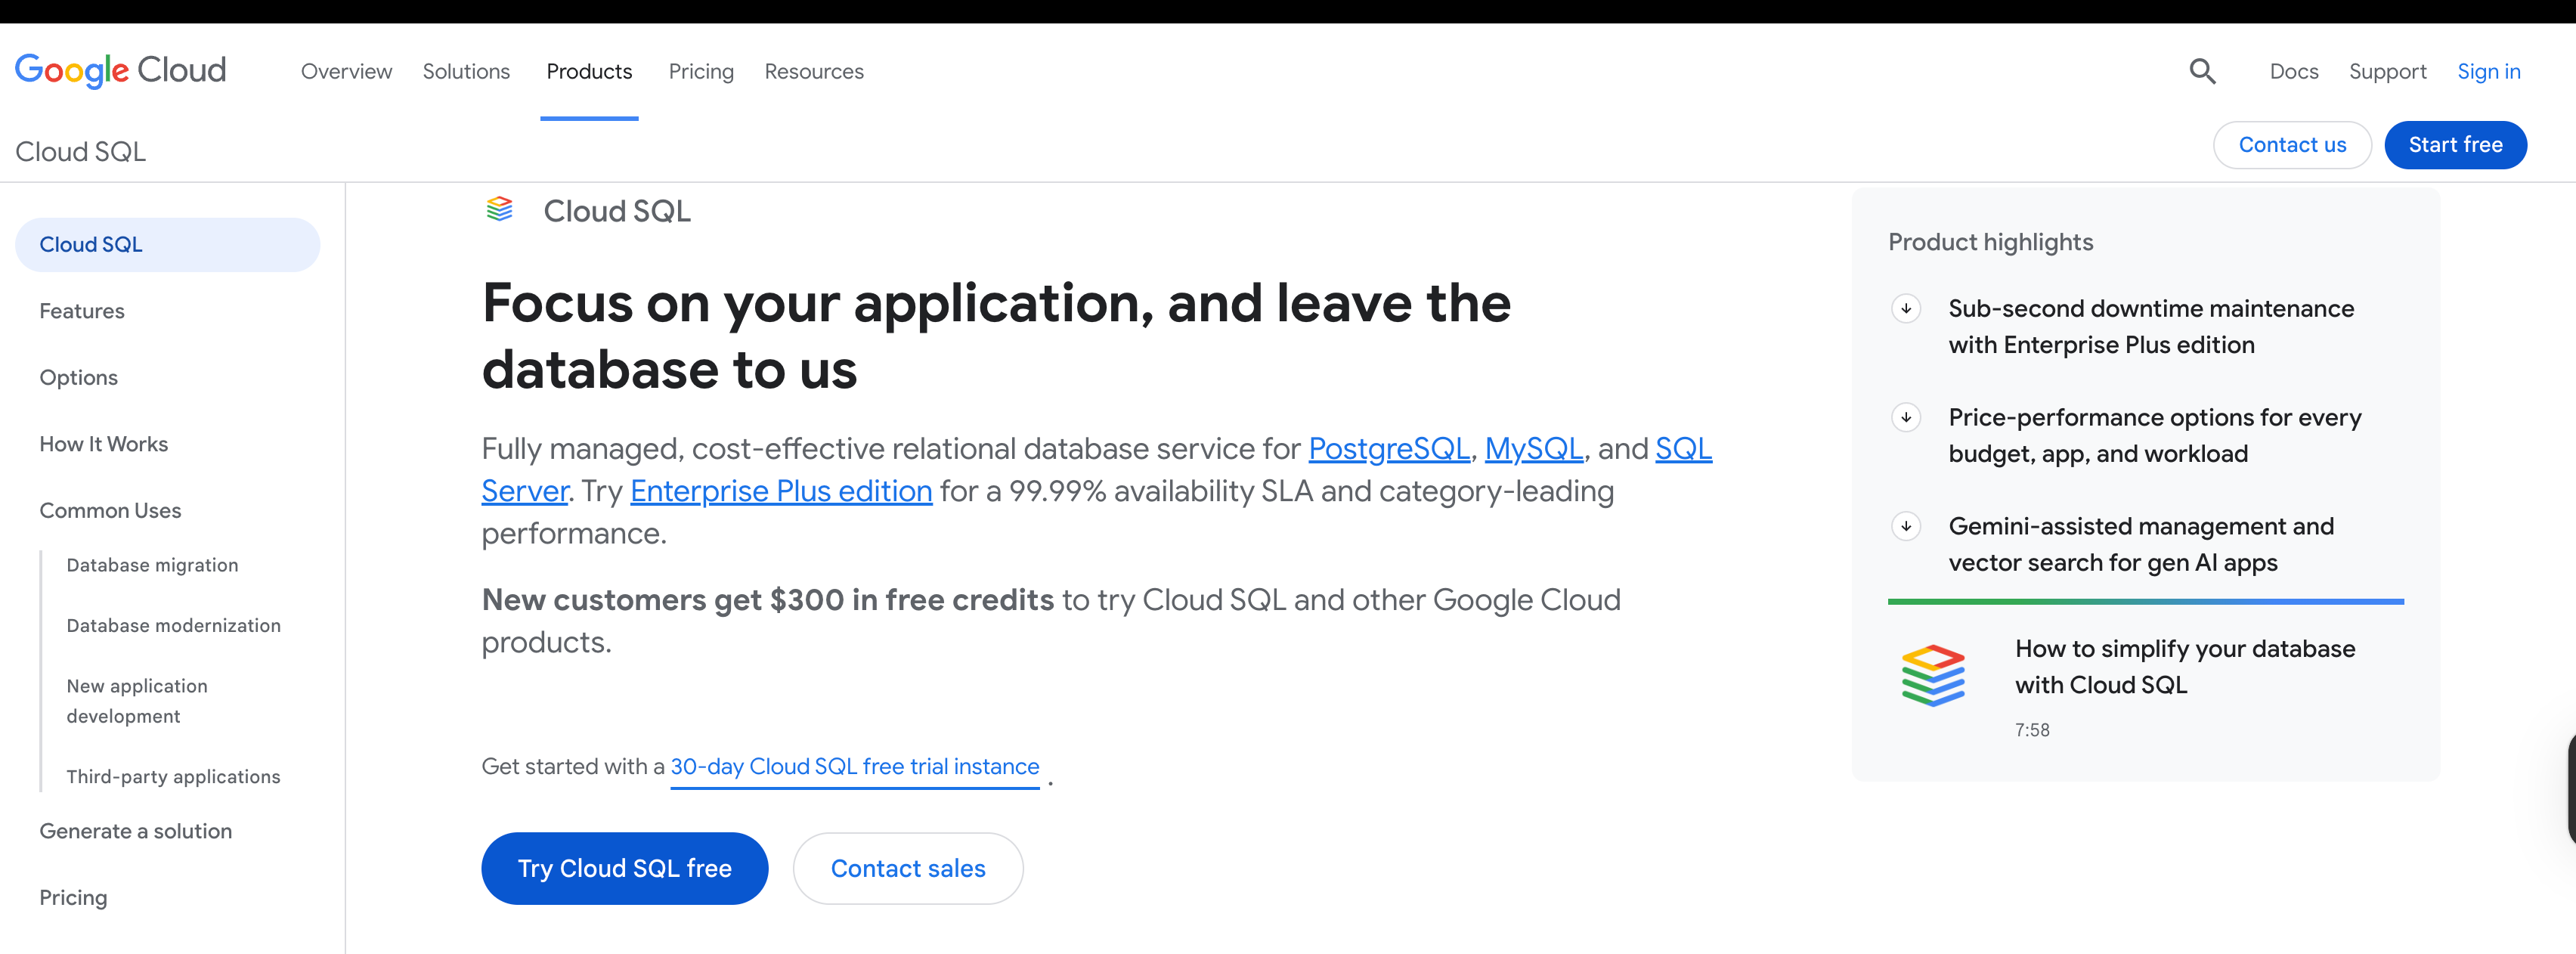
Task: Open the Docs link
Action: [x=2293, y=71]
